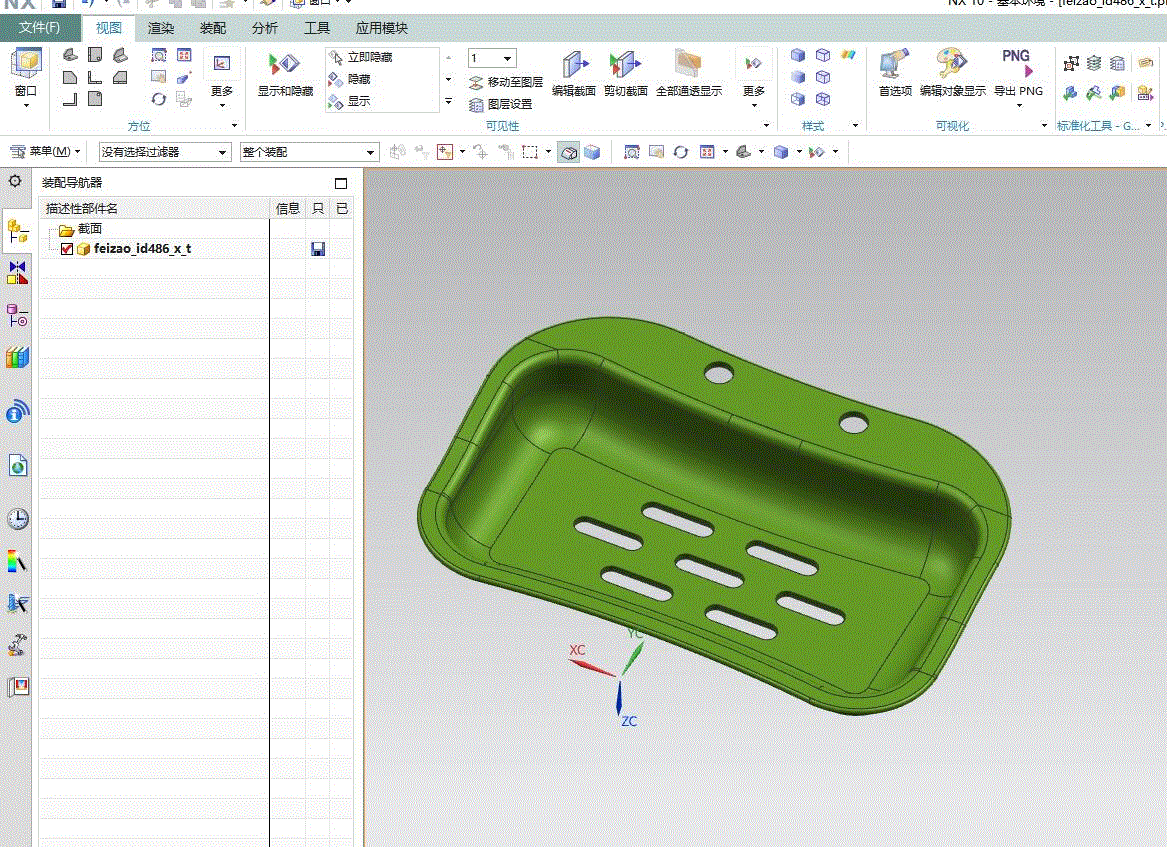Screen dimensions: 1167x847
Task: Expand the 导出 PNG dropdown arrow
Action: click(1020, 106)
